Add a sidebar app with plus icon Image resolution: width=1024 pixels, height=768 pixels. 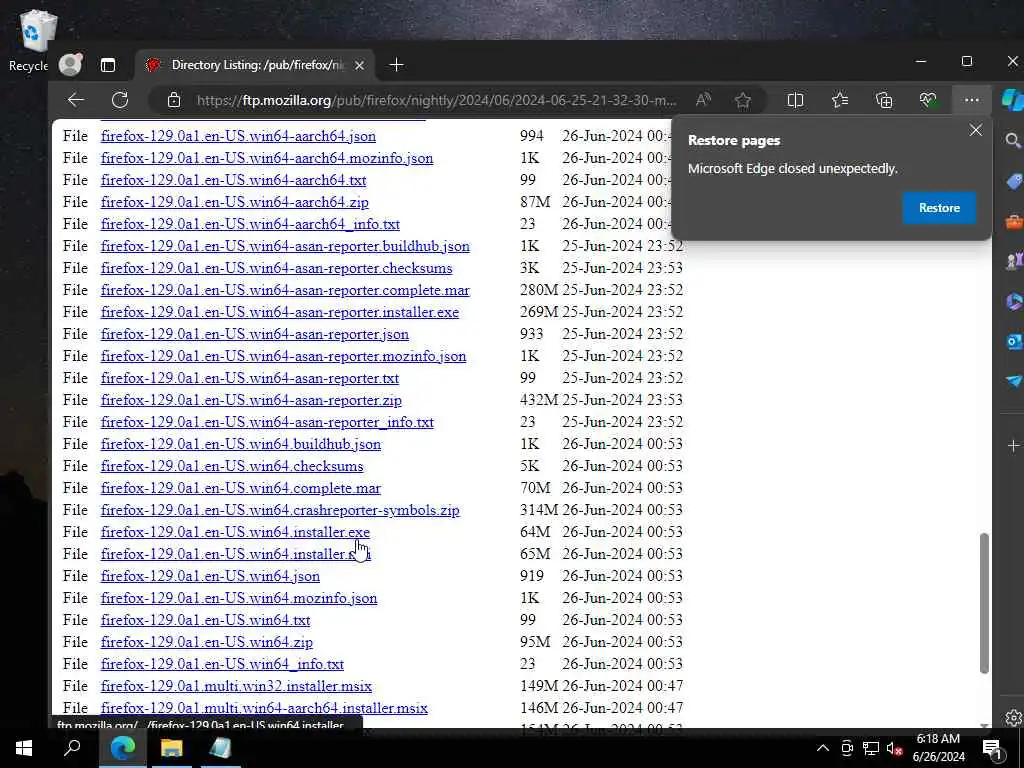1014,445
